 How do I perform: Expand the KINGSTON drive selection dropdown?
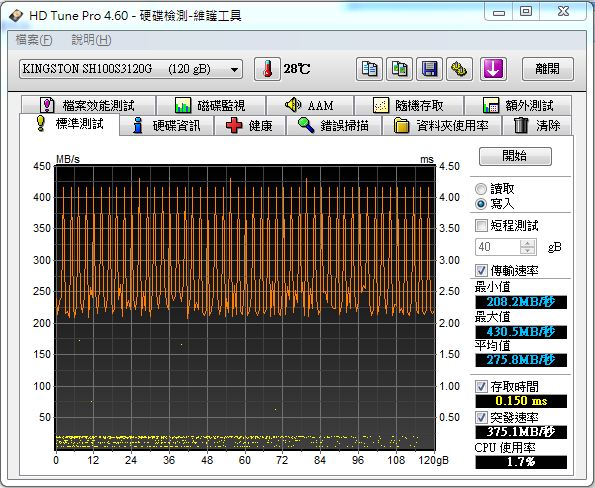point(131,69)
